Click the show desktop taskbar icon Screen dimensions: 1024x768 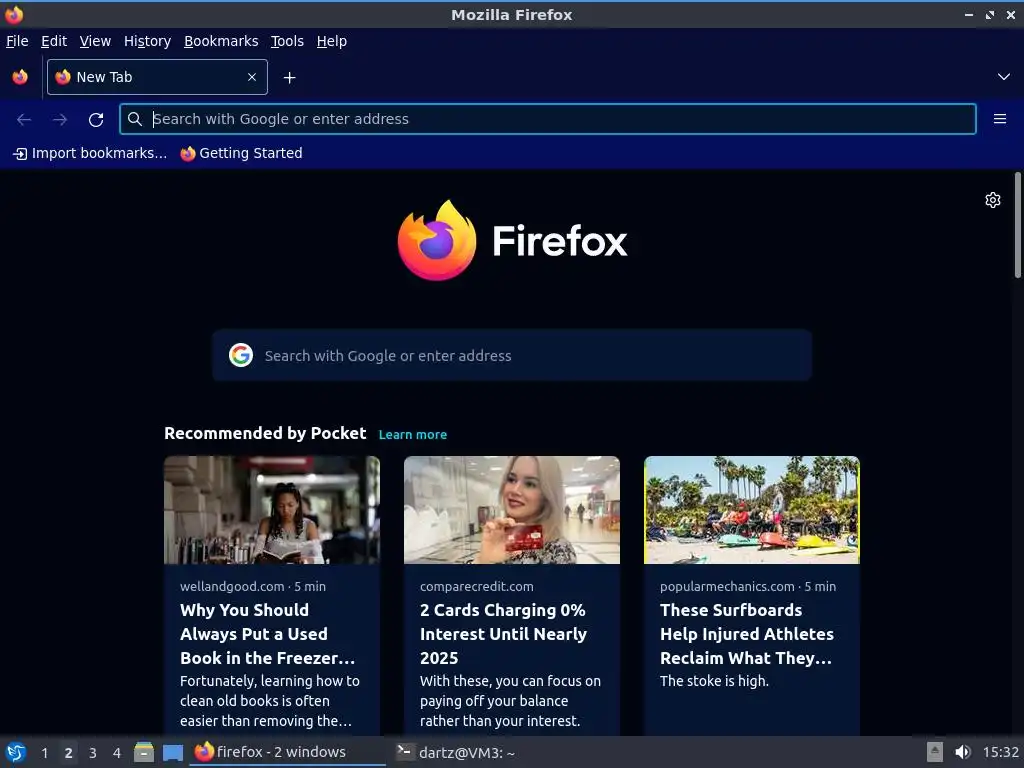pos(173,753)
